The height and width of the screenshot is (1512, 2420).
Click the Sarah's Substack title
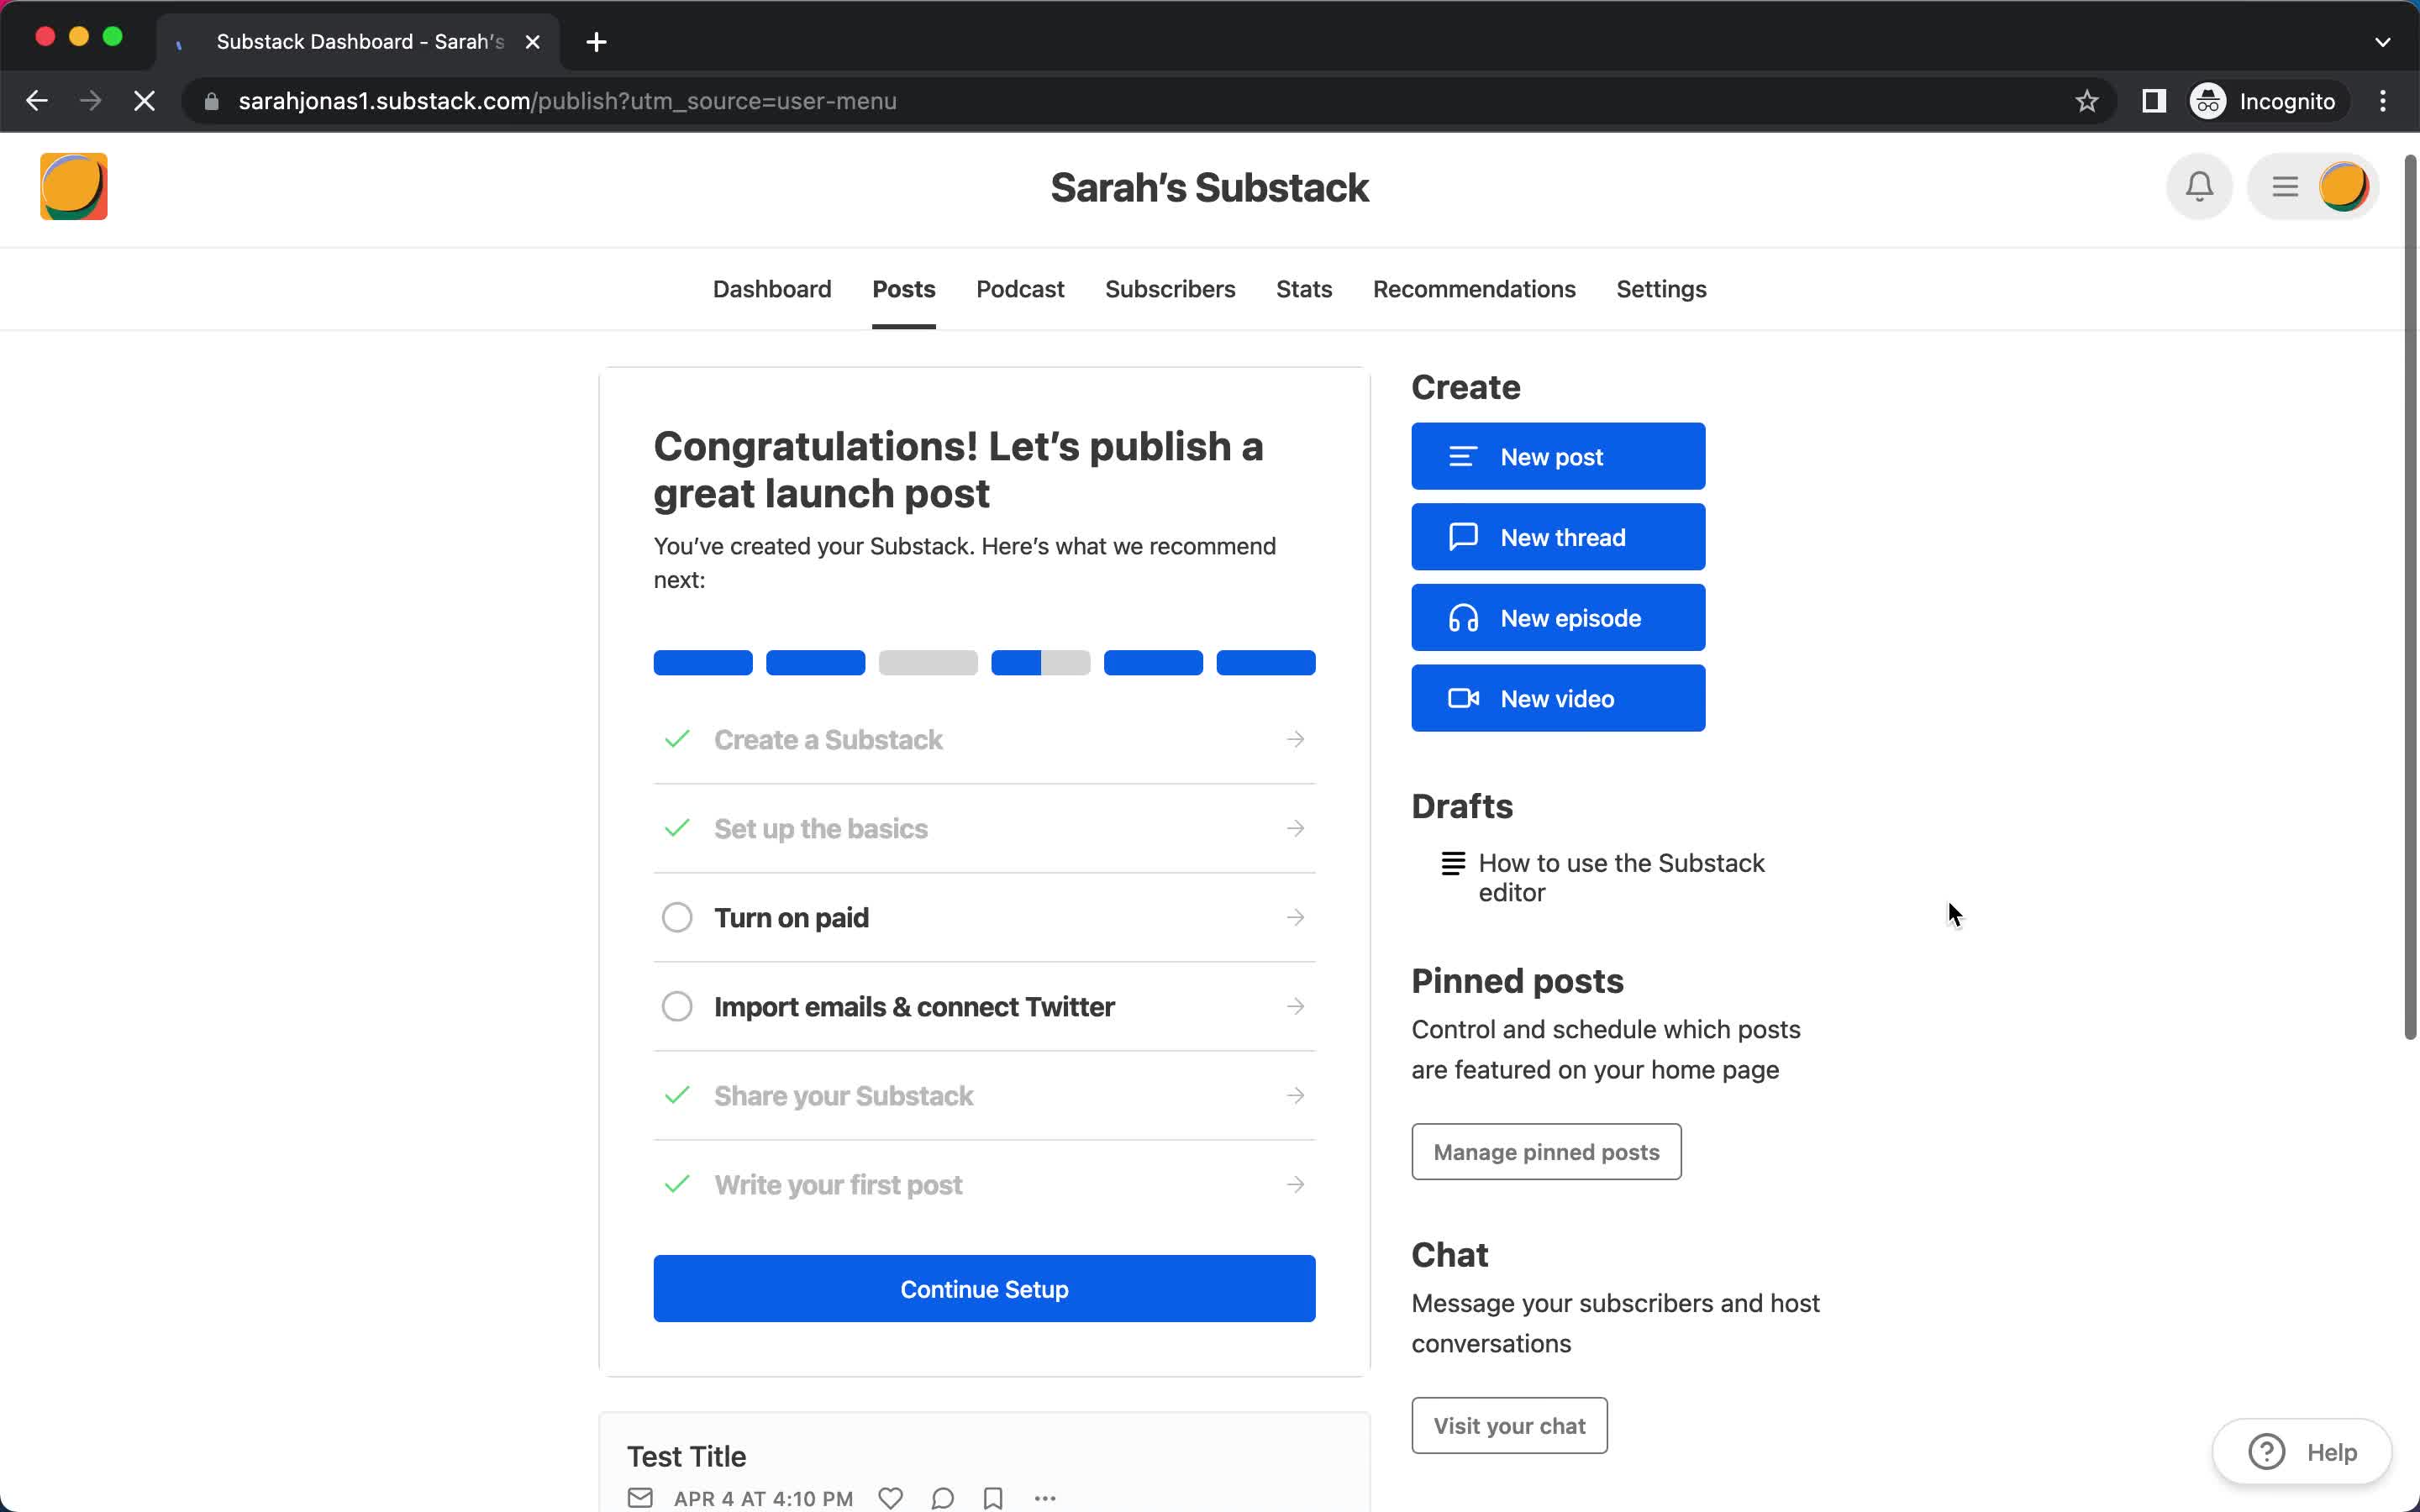tap(1209, 187)
